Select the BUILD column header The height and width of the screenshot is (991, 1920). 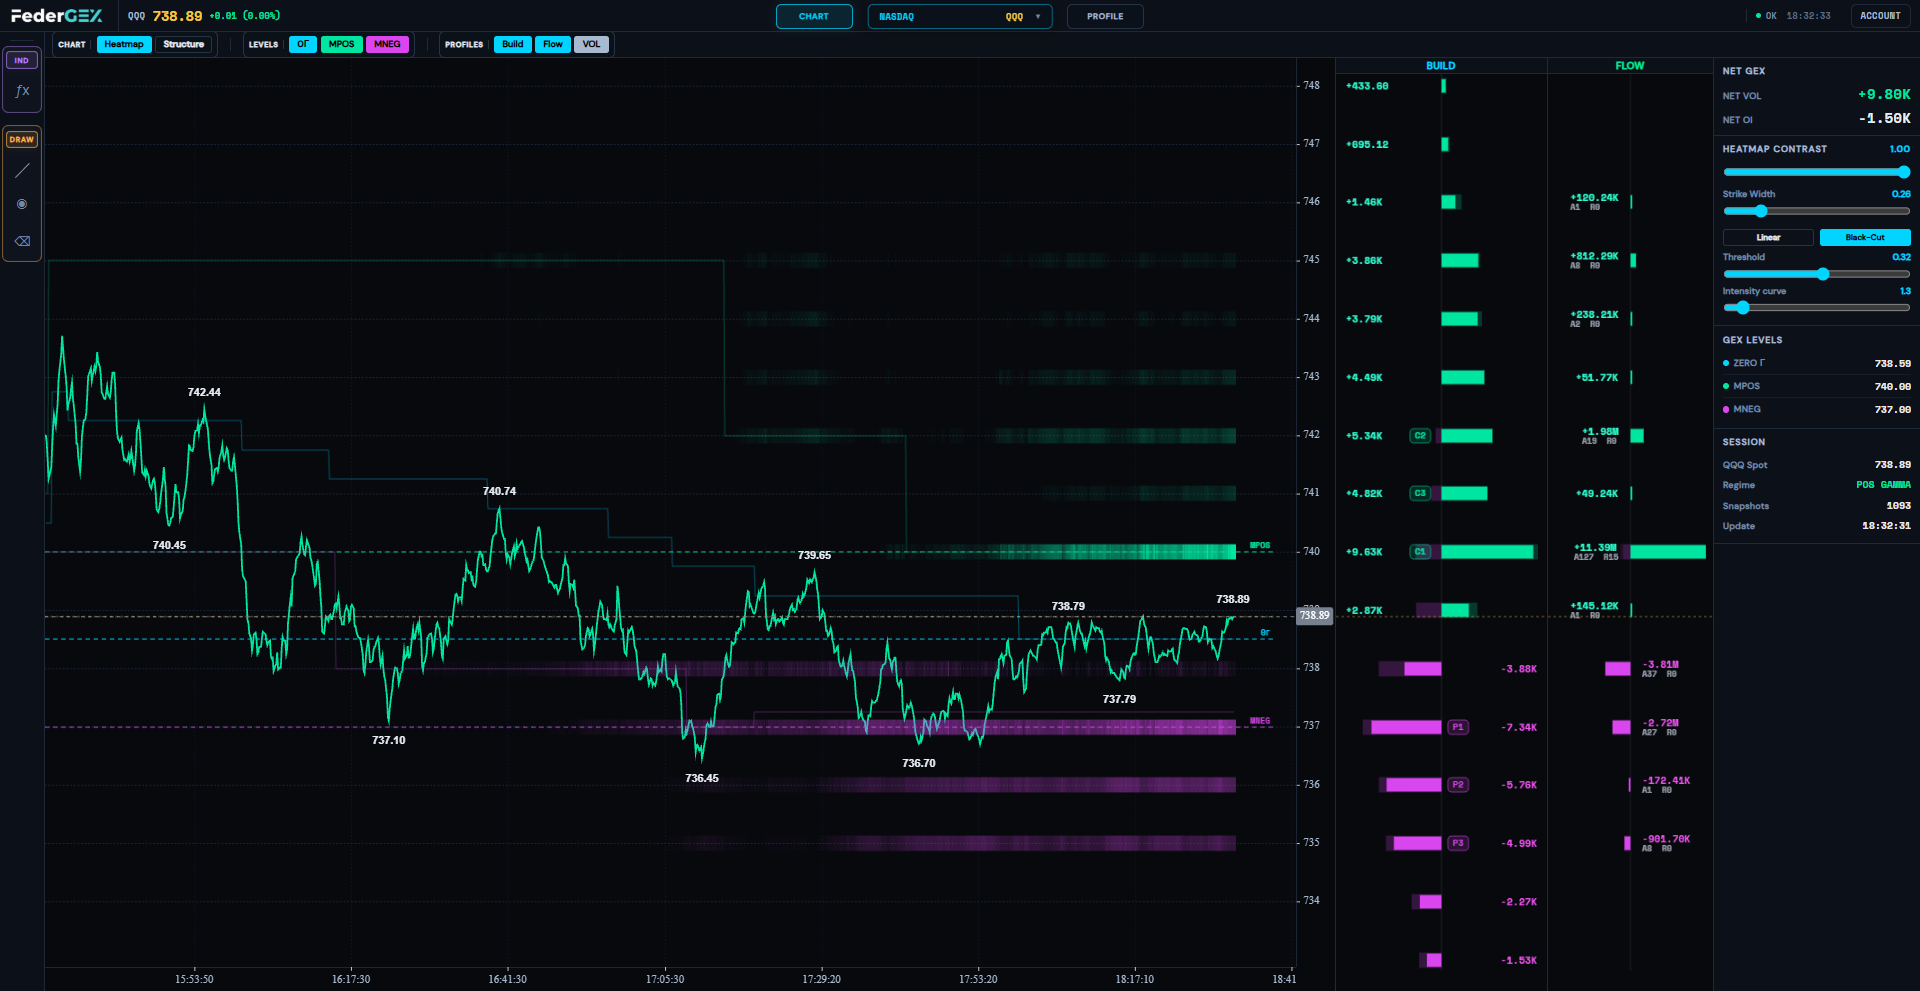pos(1441,66)
